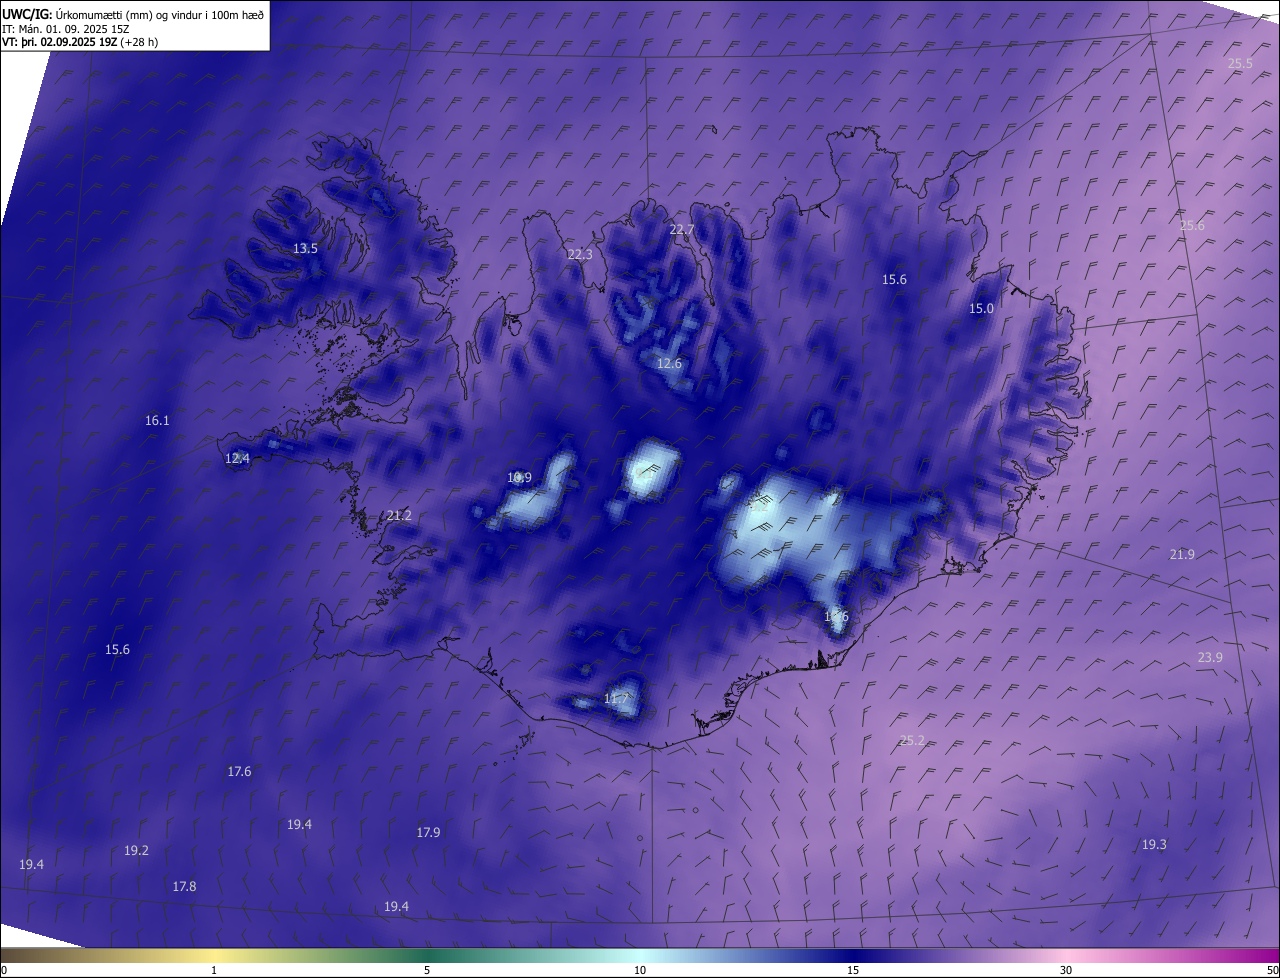Click the 23.9 value on the map

pos(1210,657)
